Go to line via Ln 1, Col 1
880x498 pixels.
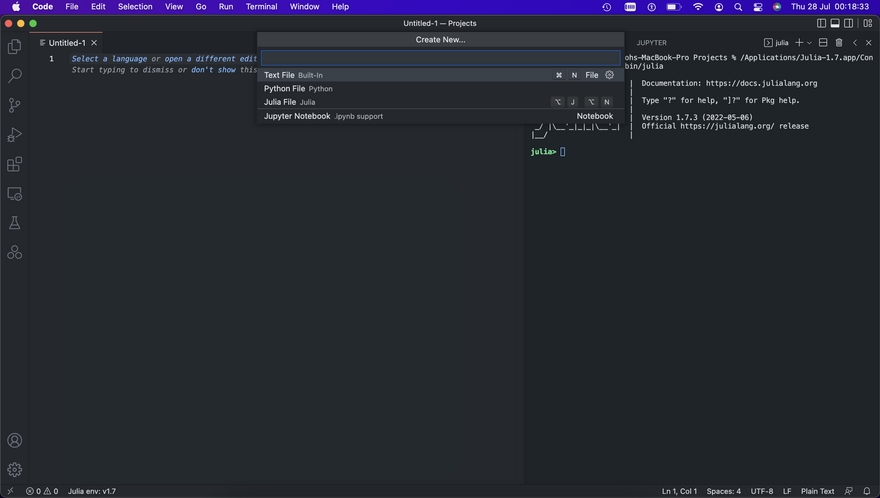[x=679, y=491]
